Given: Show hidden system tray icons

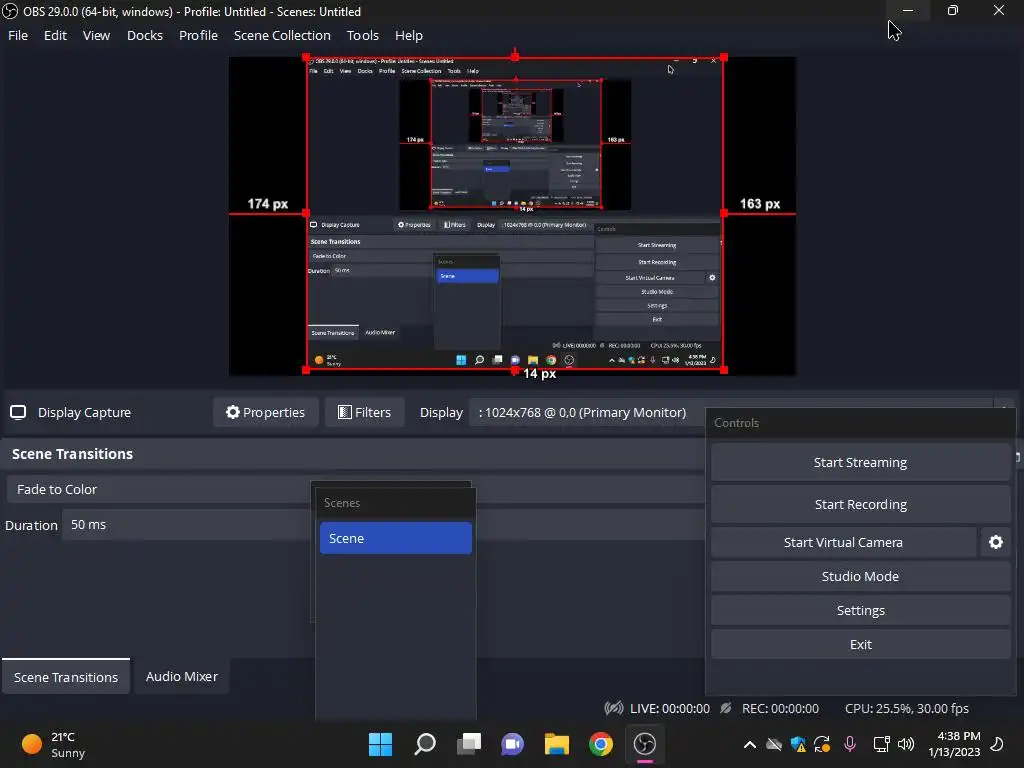Looking at the screenshot, I should point(750,744).
